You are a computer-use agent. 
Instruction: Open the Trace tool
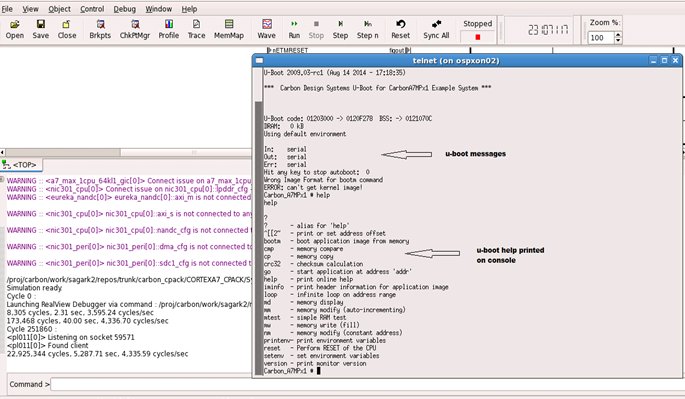click(196, 30)
